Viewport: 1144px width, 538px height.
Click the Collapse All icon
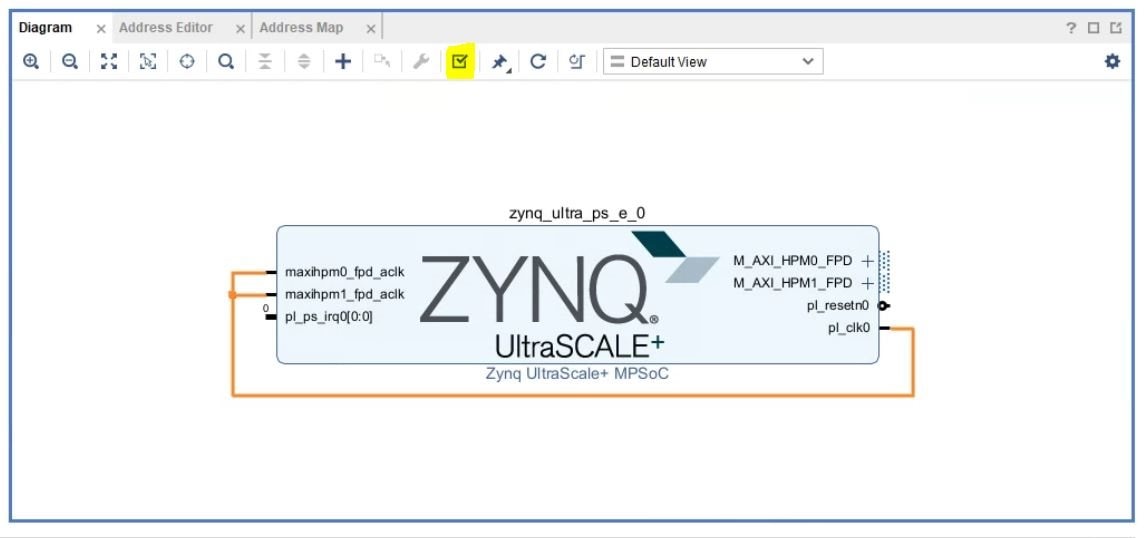pyautogui.click(x=265, y=62)
